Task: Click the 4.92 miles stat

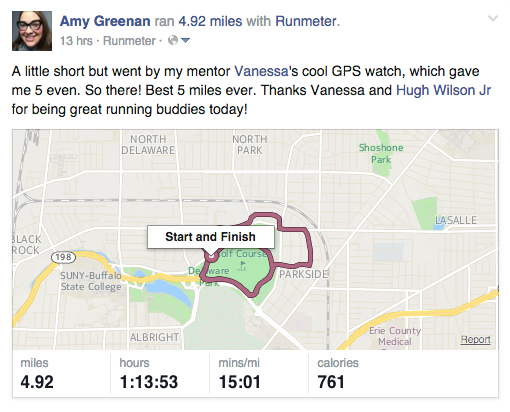Action: click(x=37, y=382)
